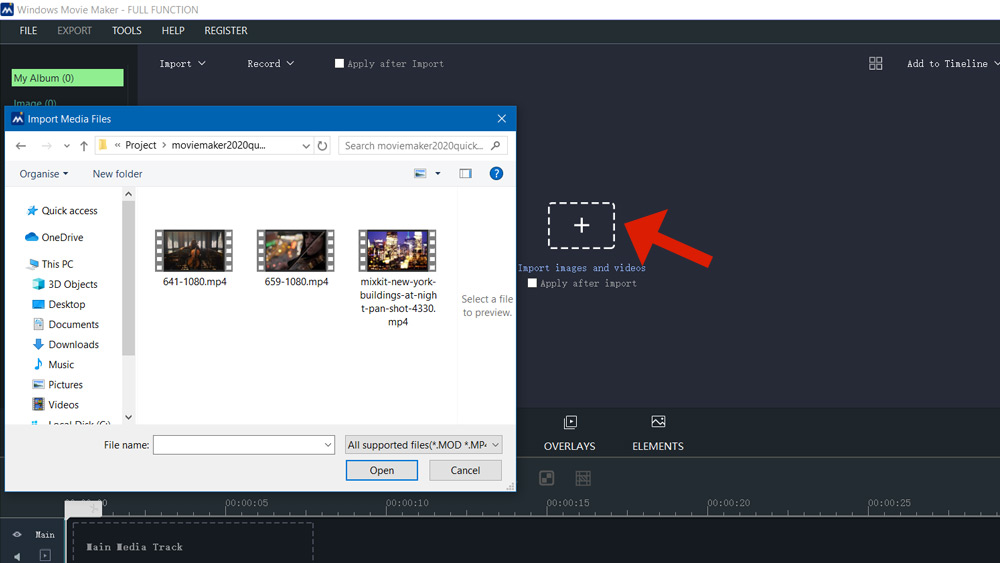
Task: Select My Album (0) category
Action: (x=68, y=78)
